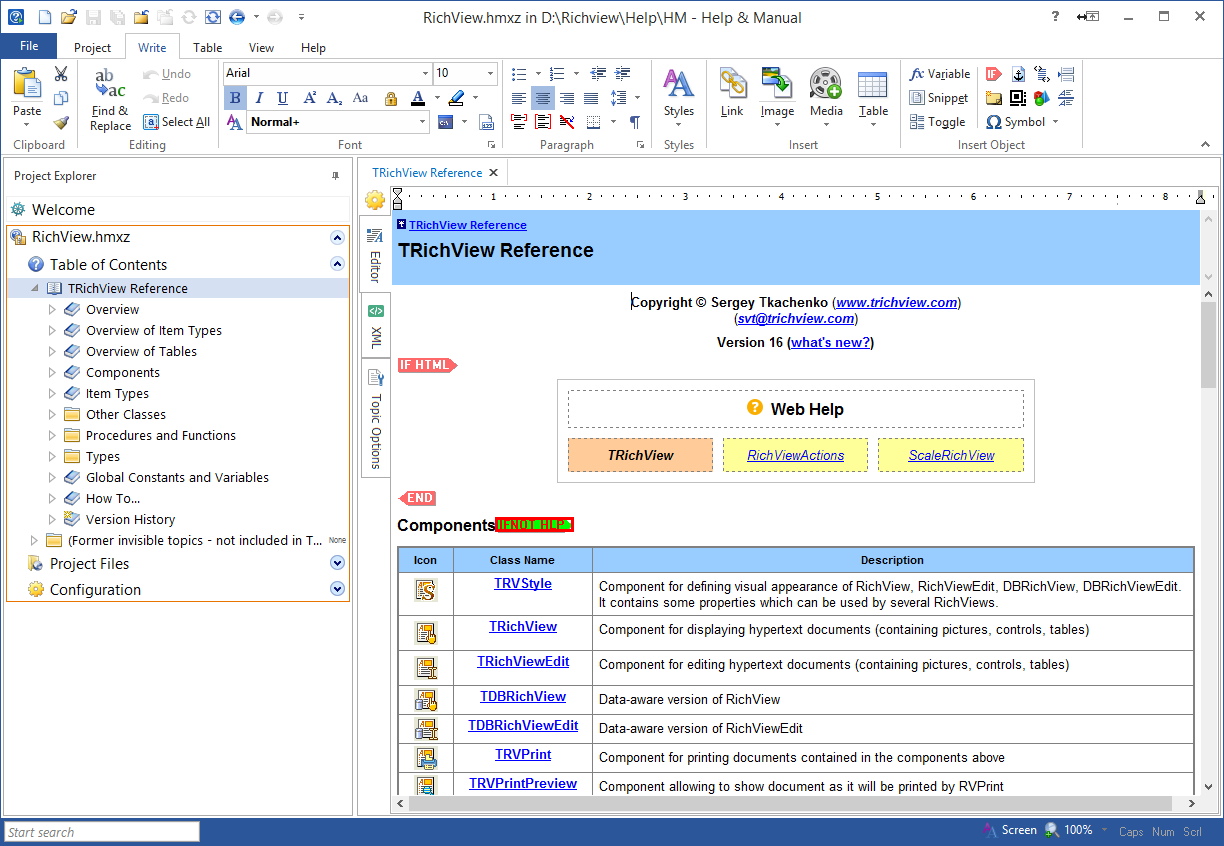Viewport: 1224px width, 846px height.
Task: Toggle italic formatting
Action: 258,97
